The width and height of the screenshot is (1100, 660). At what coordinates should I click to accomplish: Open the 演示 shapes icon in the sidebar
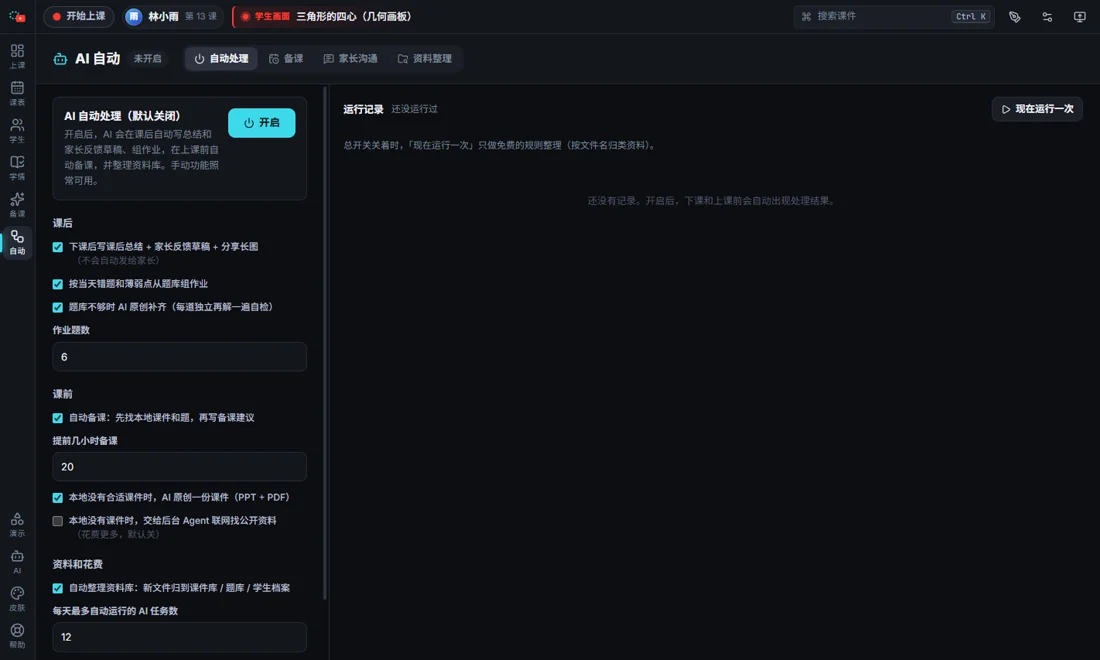pyautogui.click(x=17, y=525)
